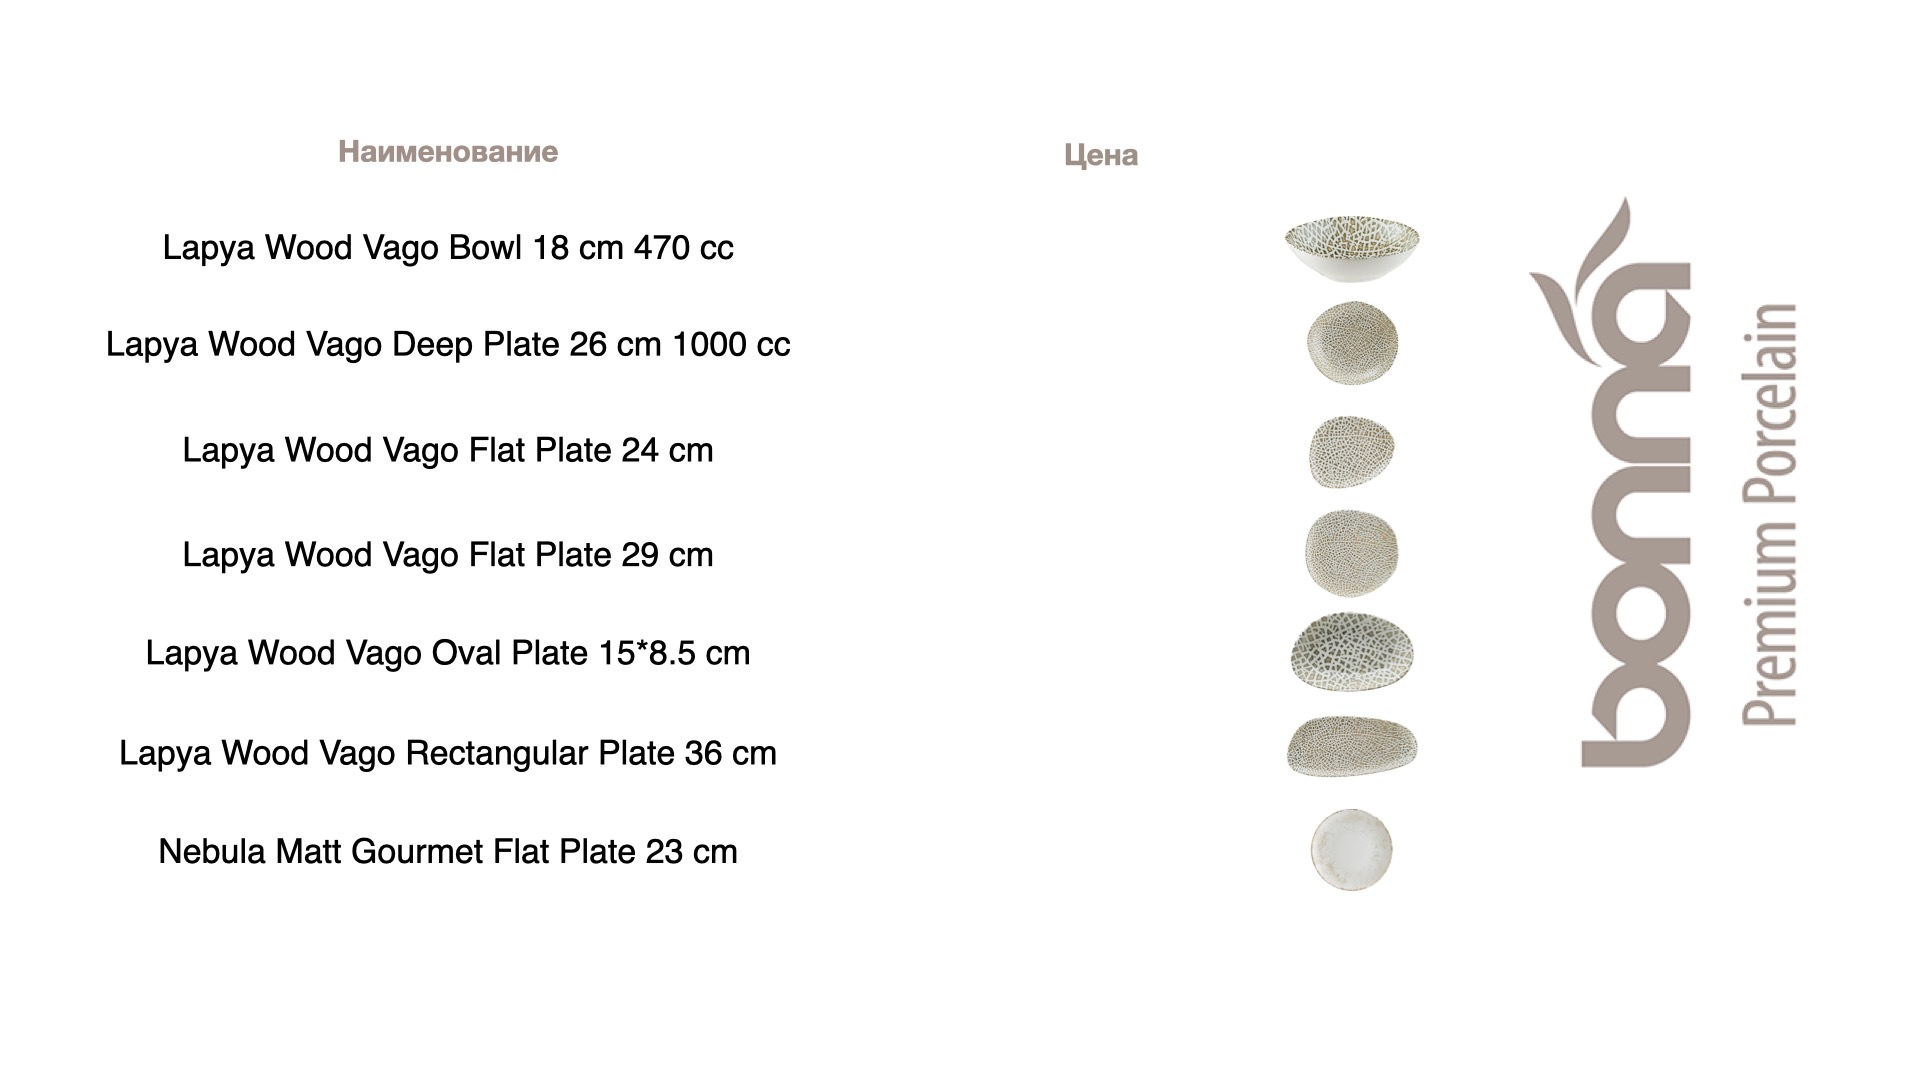The height and width of the screenshot is (1080, 1920).
Task: Select the Lapya Wood Vago Bowl 18 cm text
Action: (x=448, y=248)
